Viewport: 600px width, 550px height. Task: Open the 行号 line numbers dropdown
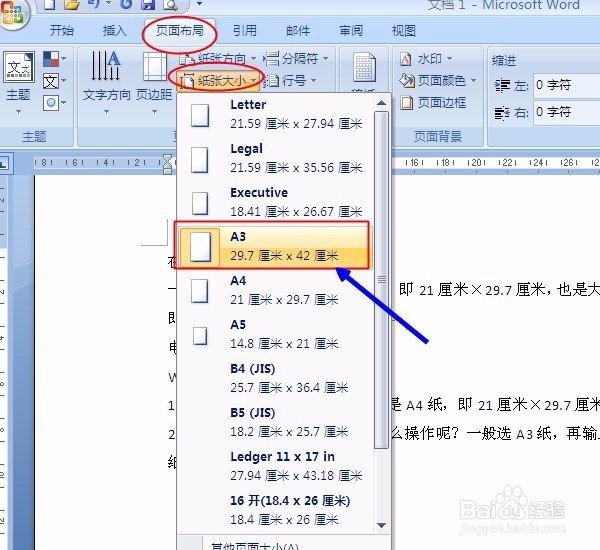(x=290, y=80)
